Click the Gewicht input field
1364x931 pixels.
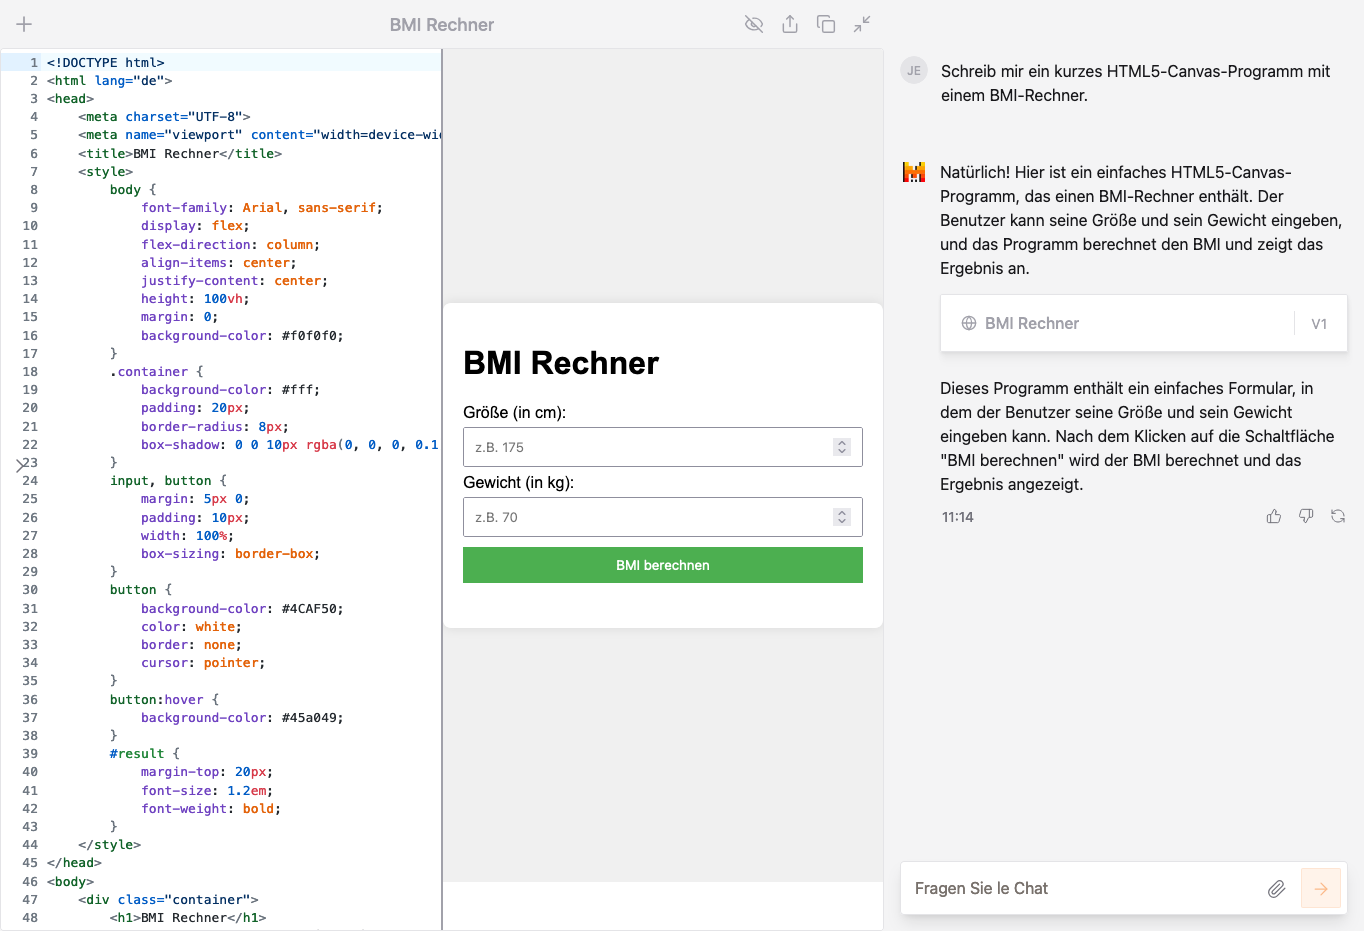[x=662, y=517]
